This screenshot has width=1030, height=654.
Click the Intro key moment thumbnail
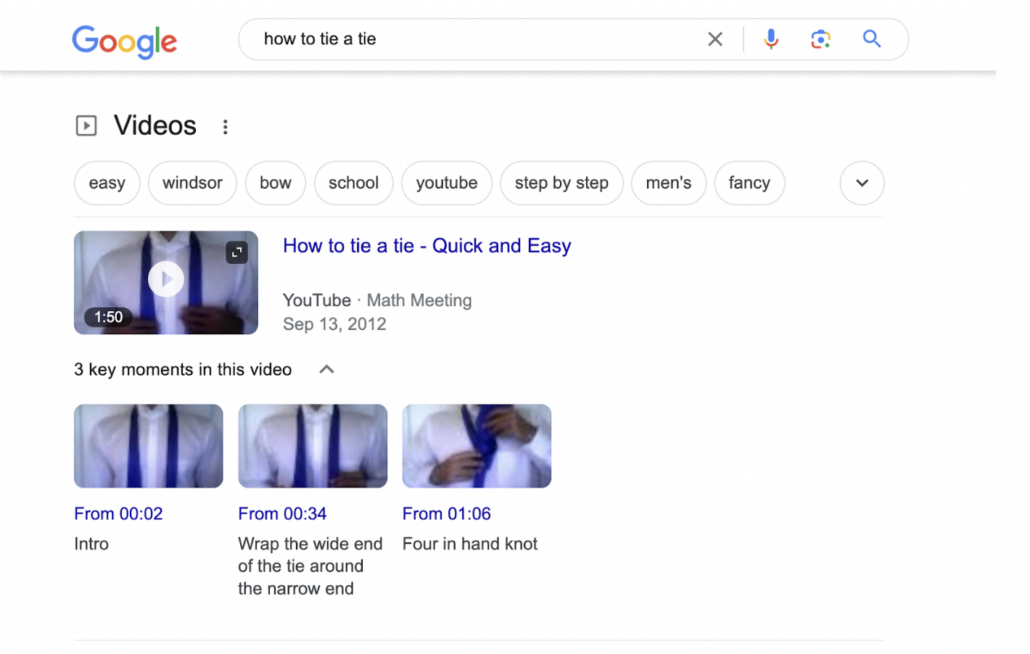coord(148,446)
